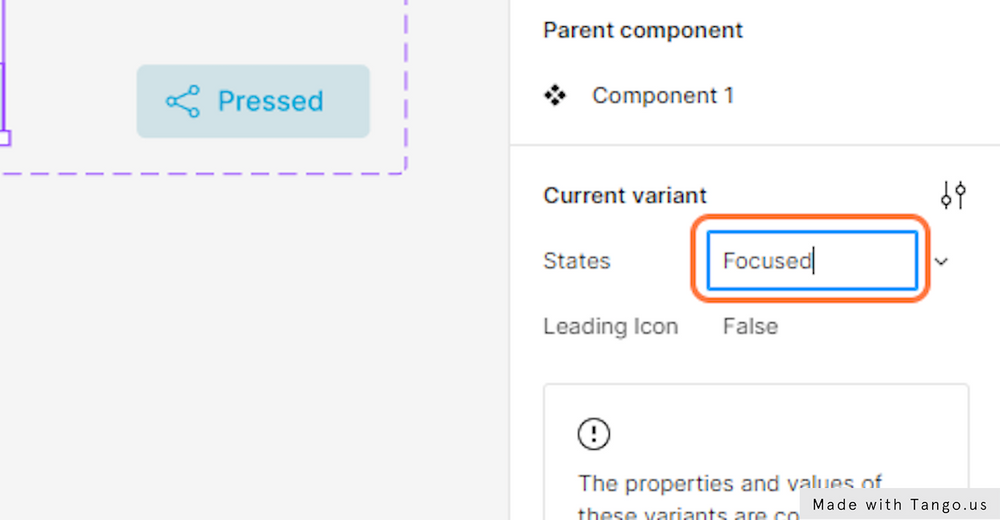This screenshot has height=520, width=1000.
Task: Click the Made with Tango.us badge
Action: (899, 505)
